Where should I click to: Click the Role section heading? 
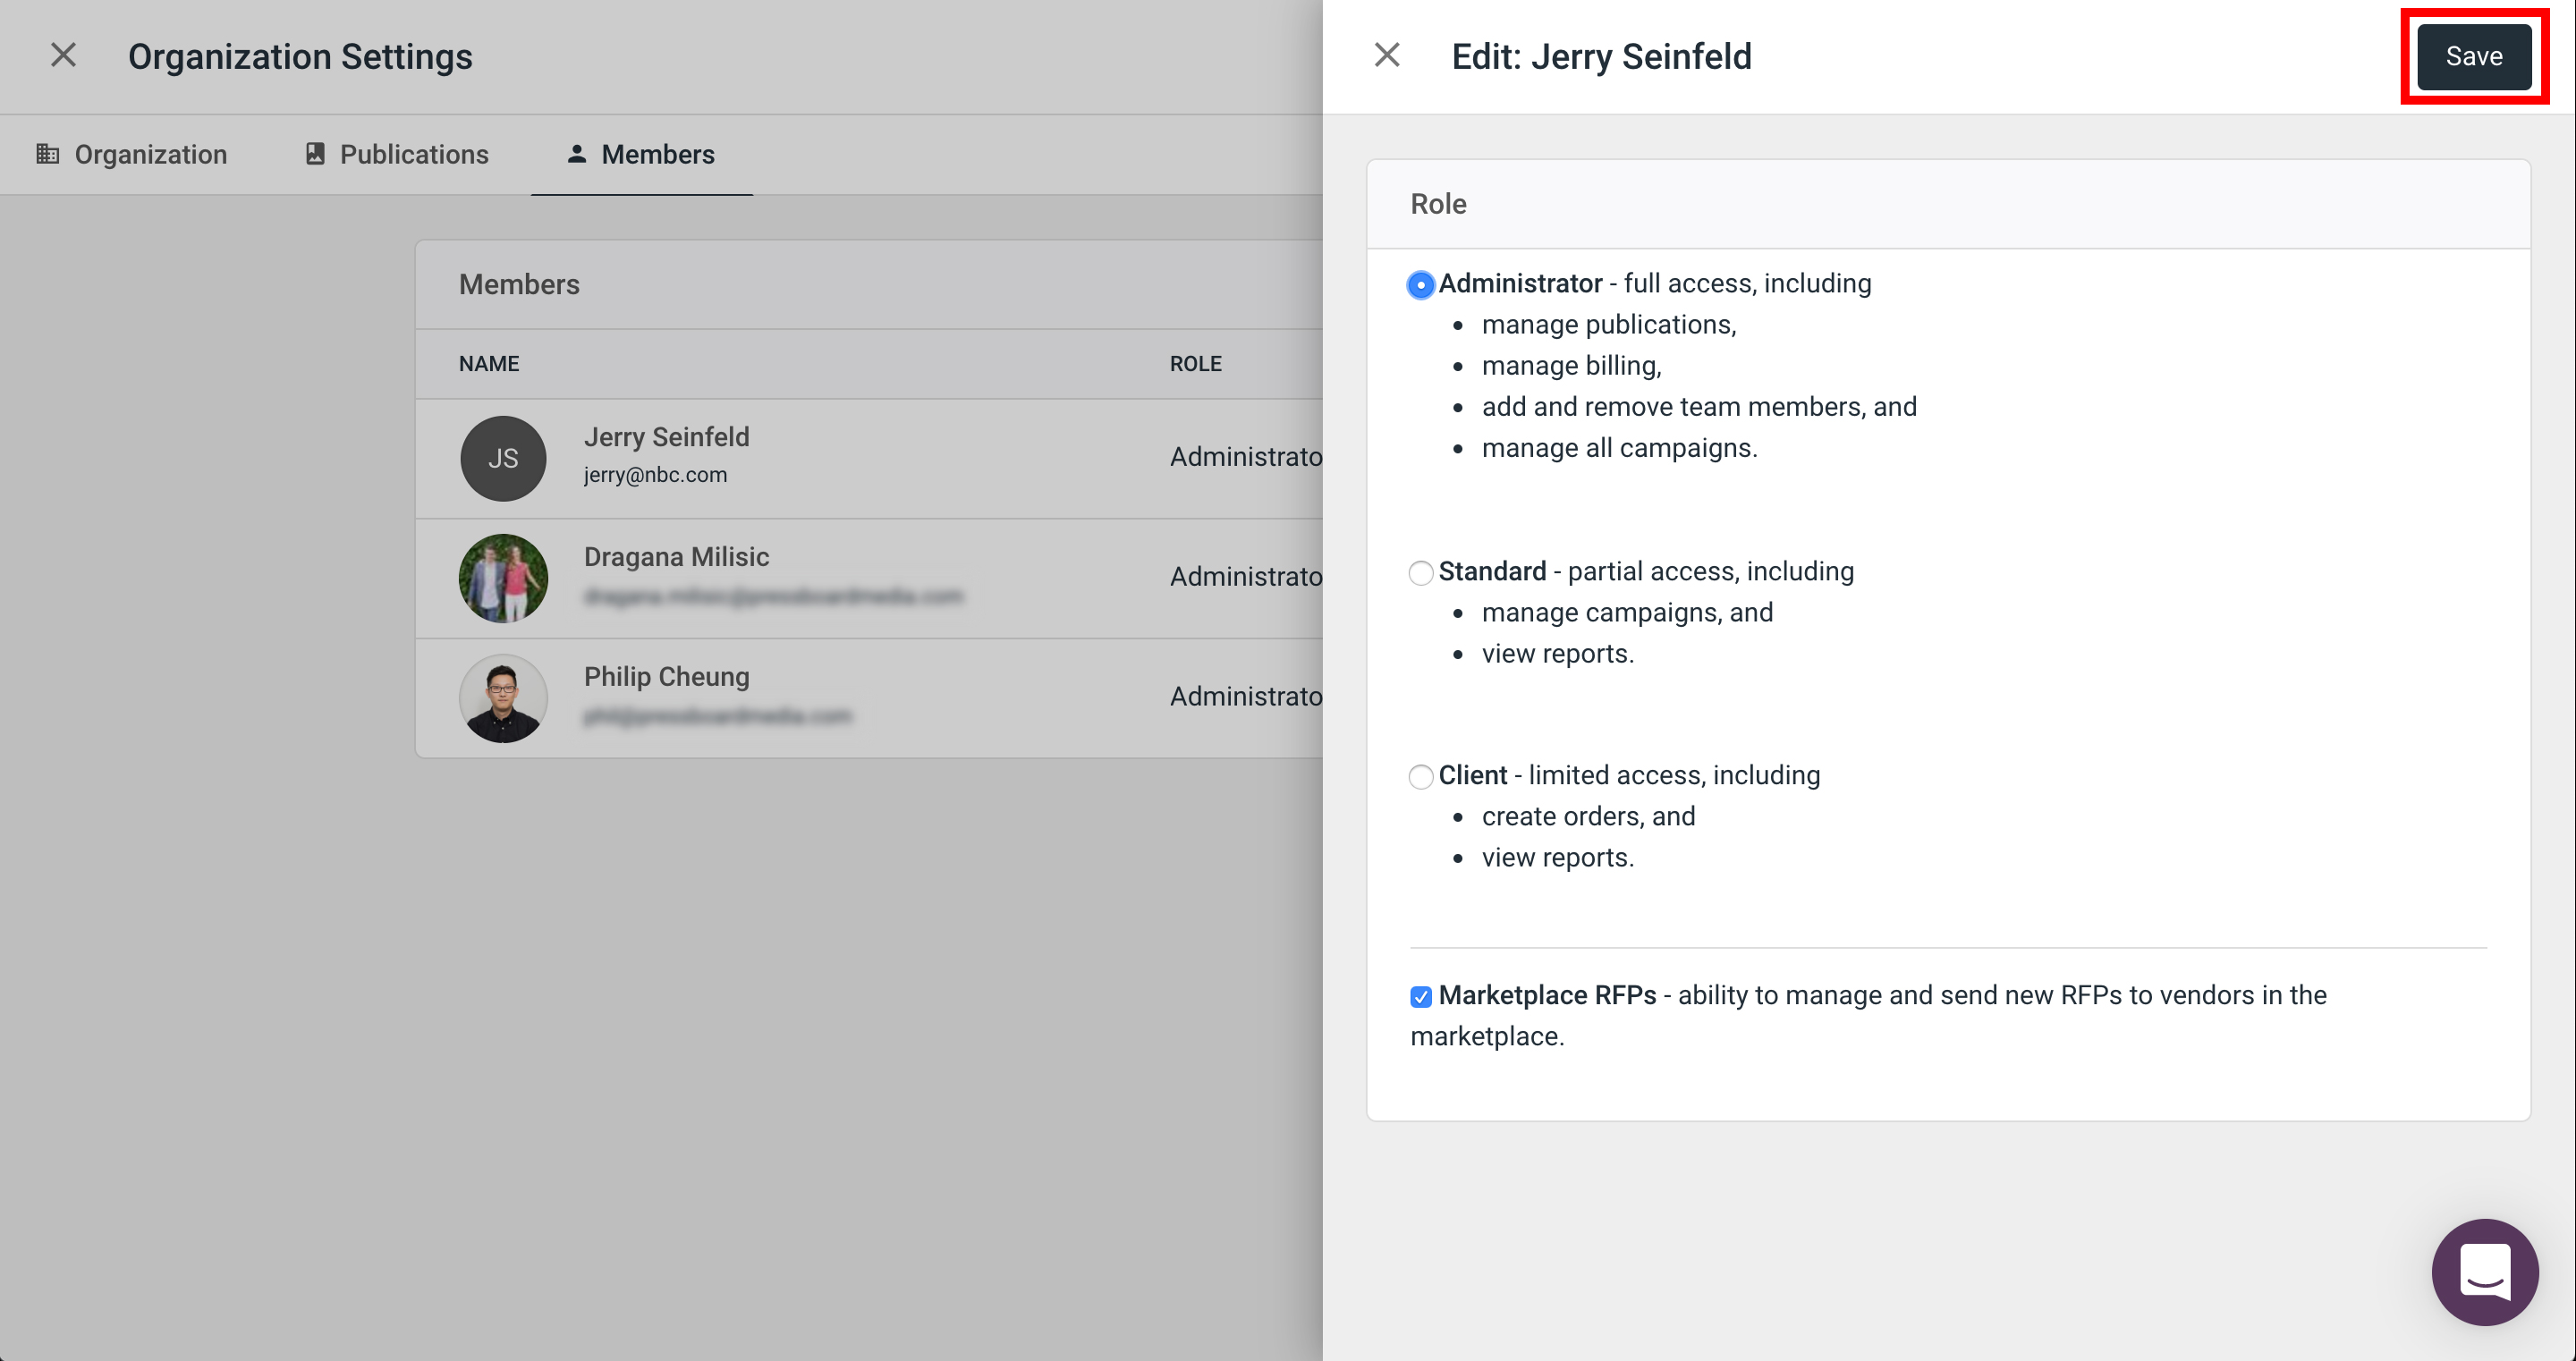[1438, 203]
